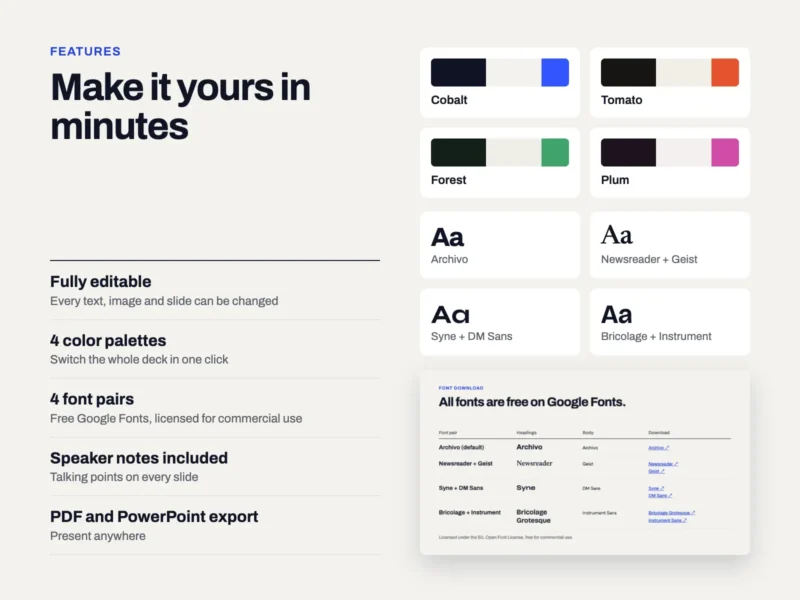Open the Syne download link

656,488
